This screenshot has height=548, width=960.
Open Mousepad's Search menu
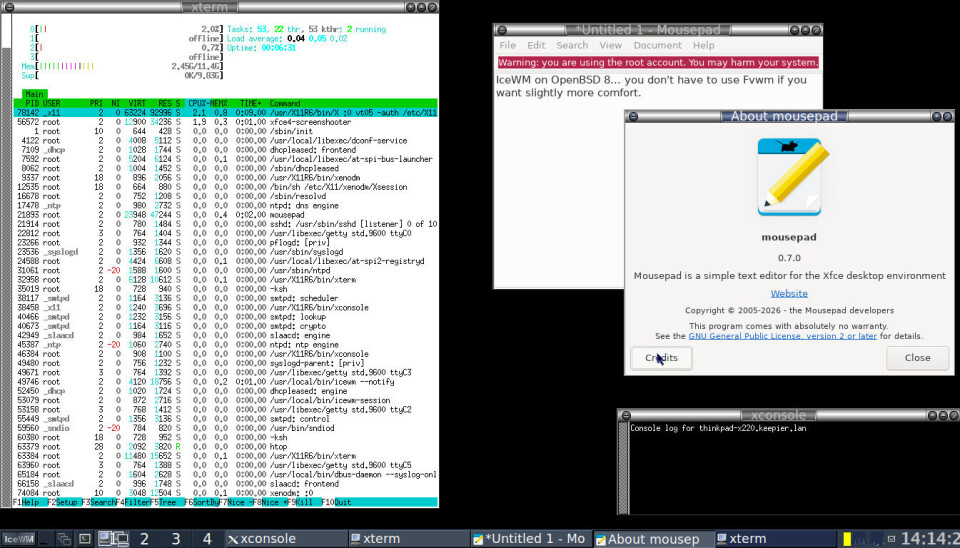click(x=572, y=45)
